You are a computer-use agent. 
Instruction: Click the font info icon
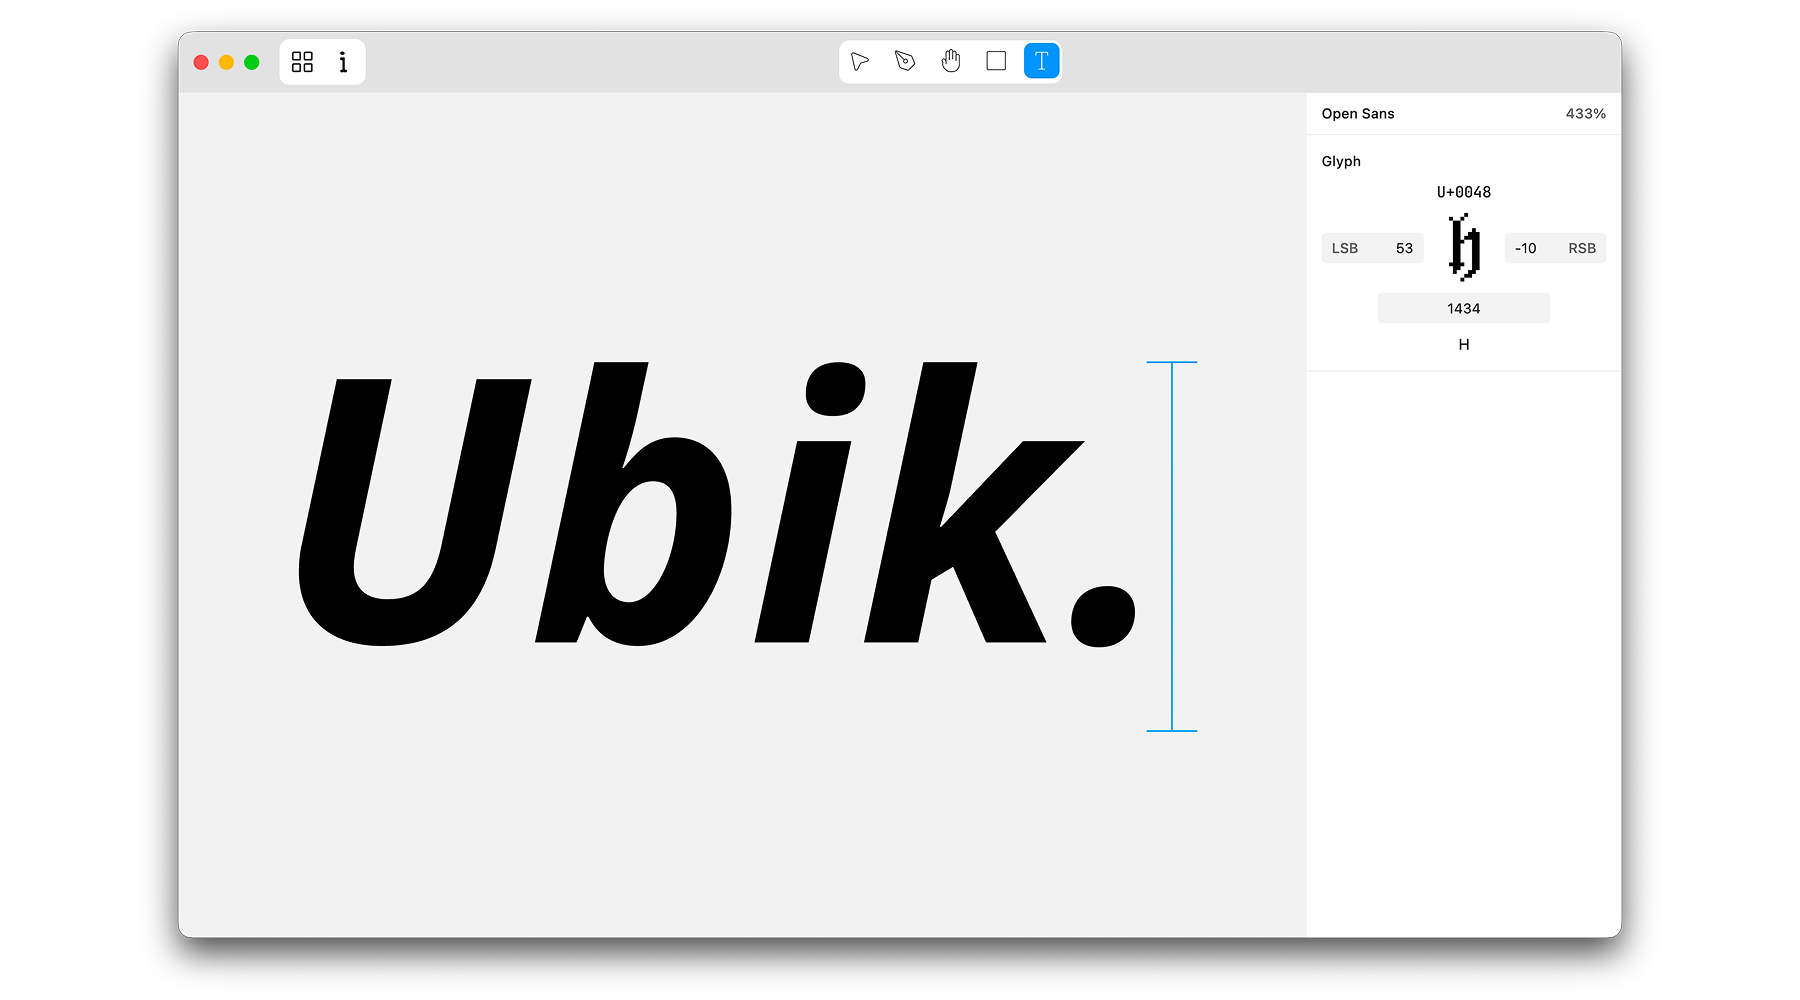[343, 62]
